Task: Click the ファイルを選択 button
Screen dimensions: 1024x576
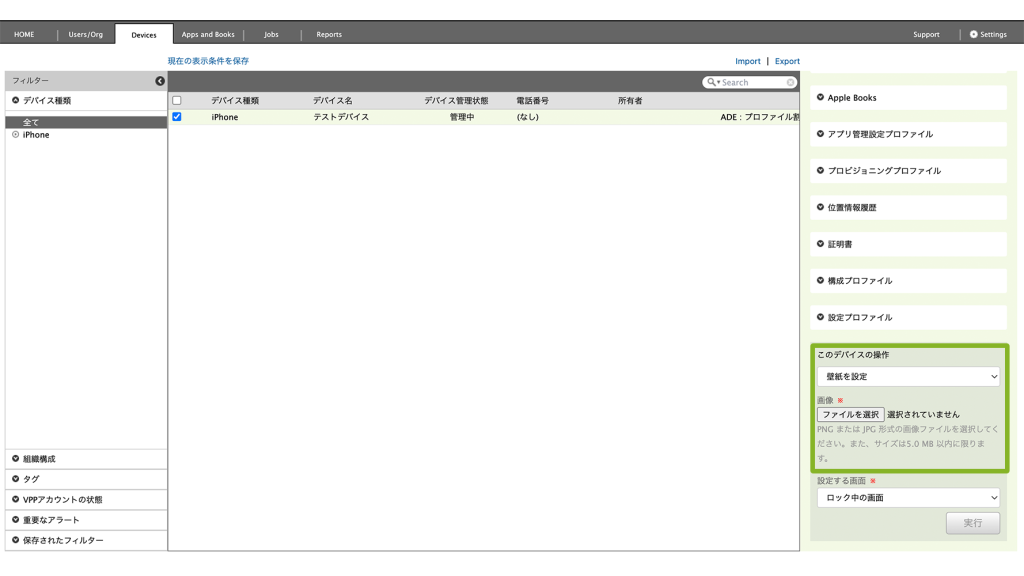Action: (850, 414)
